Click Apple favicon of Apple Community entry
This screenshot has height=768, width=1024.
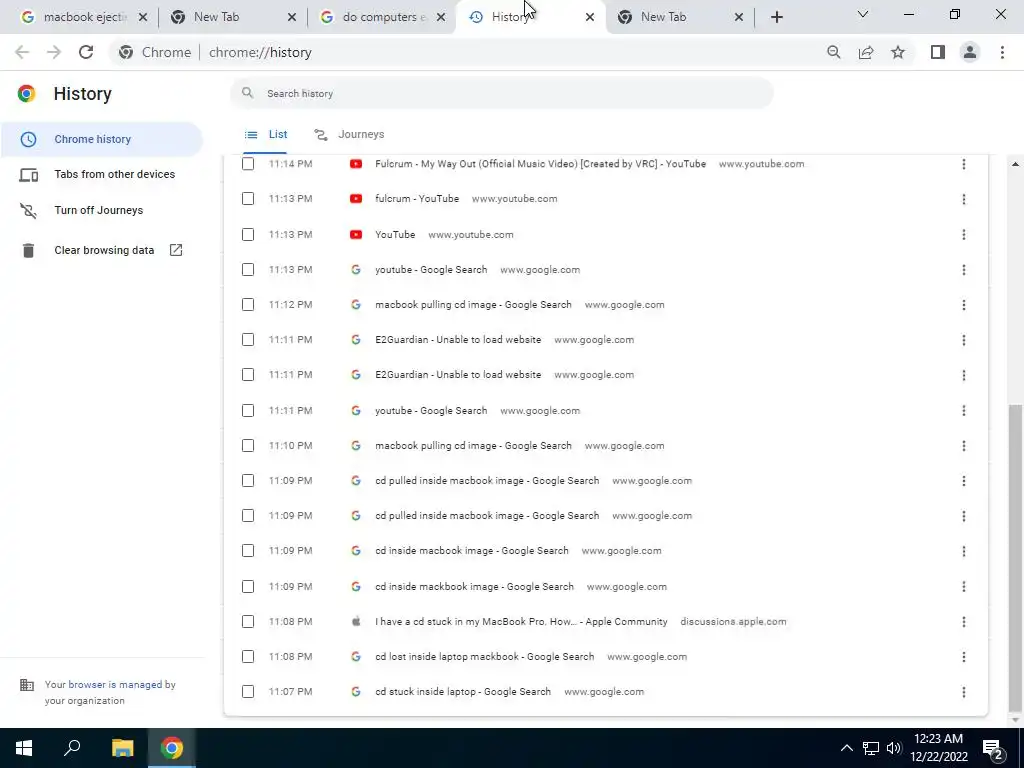coord(356,622)
